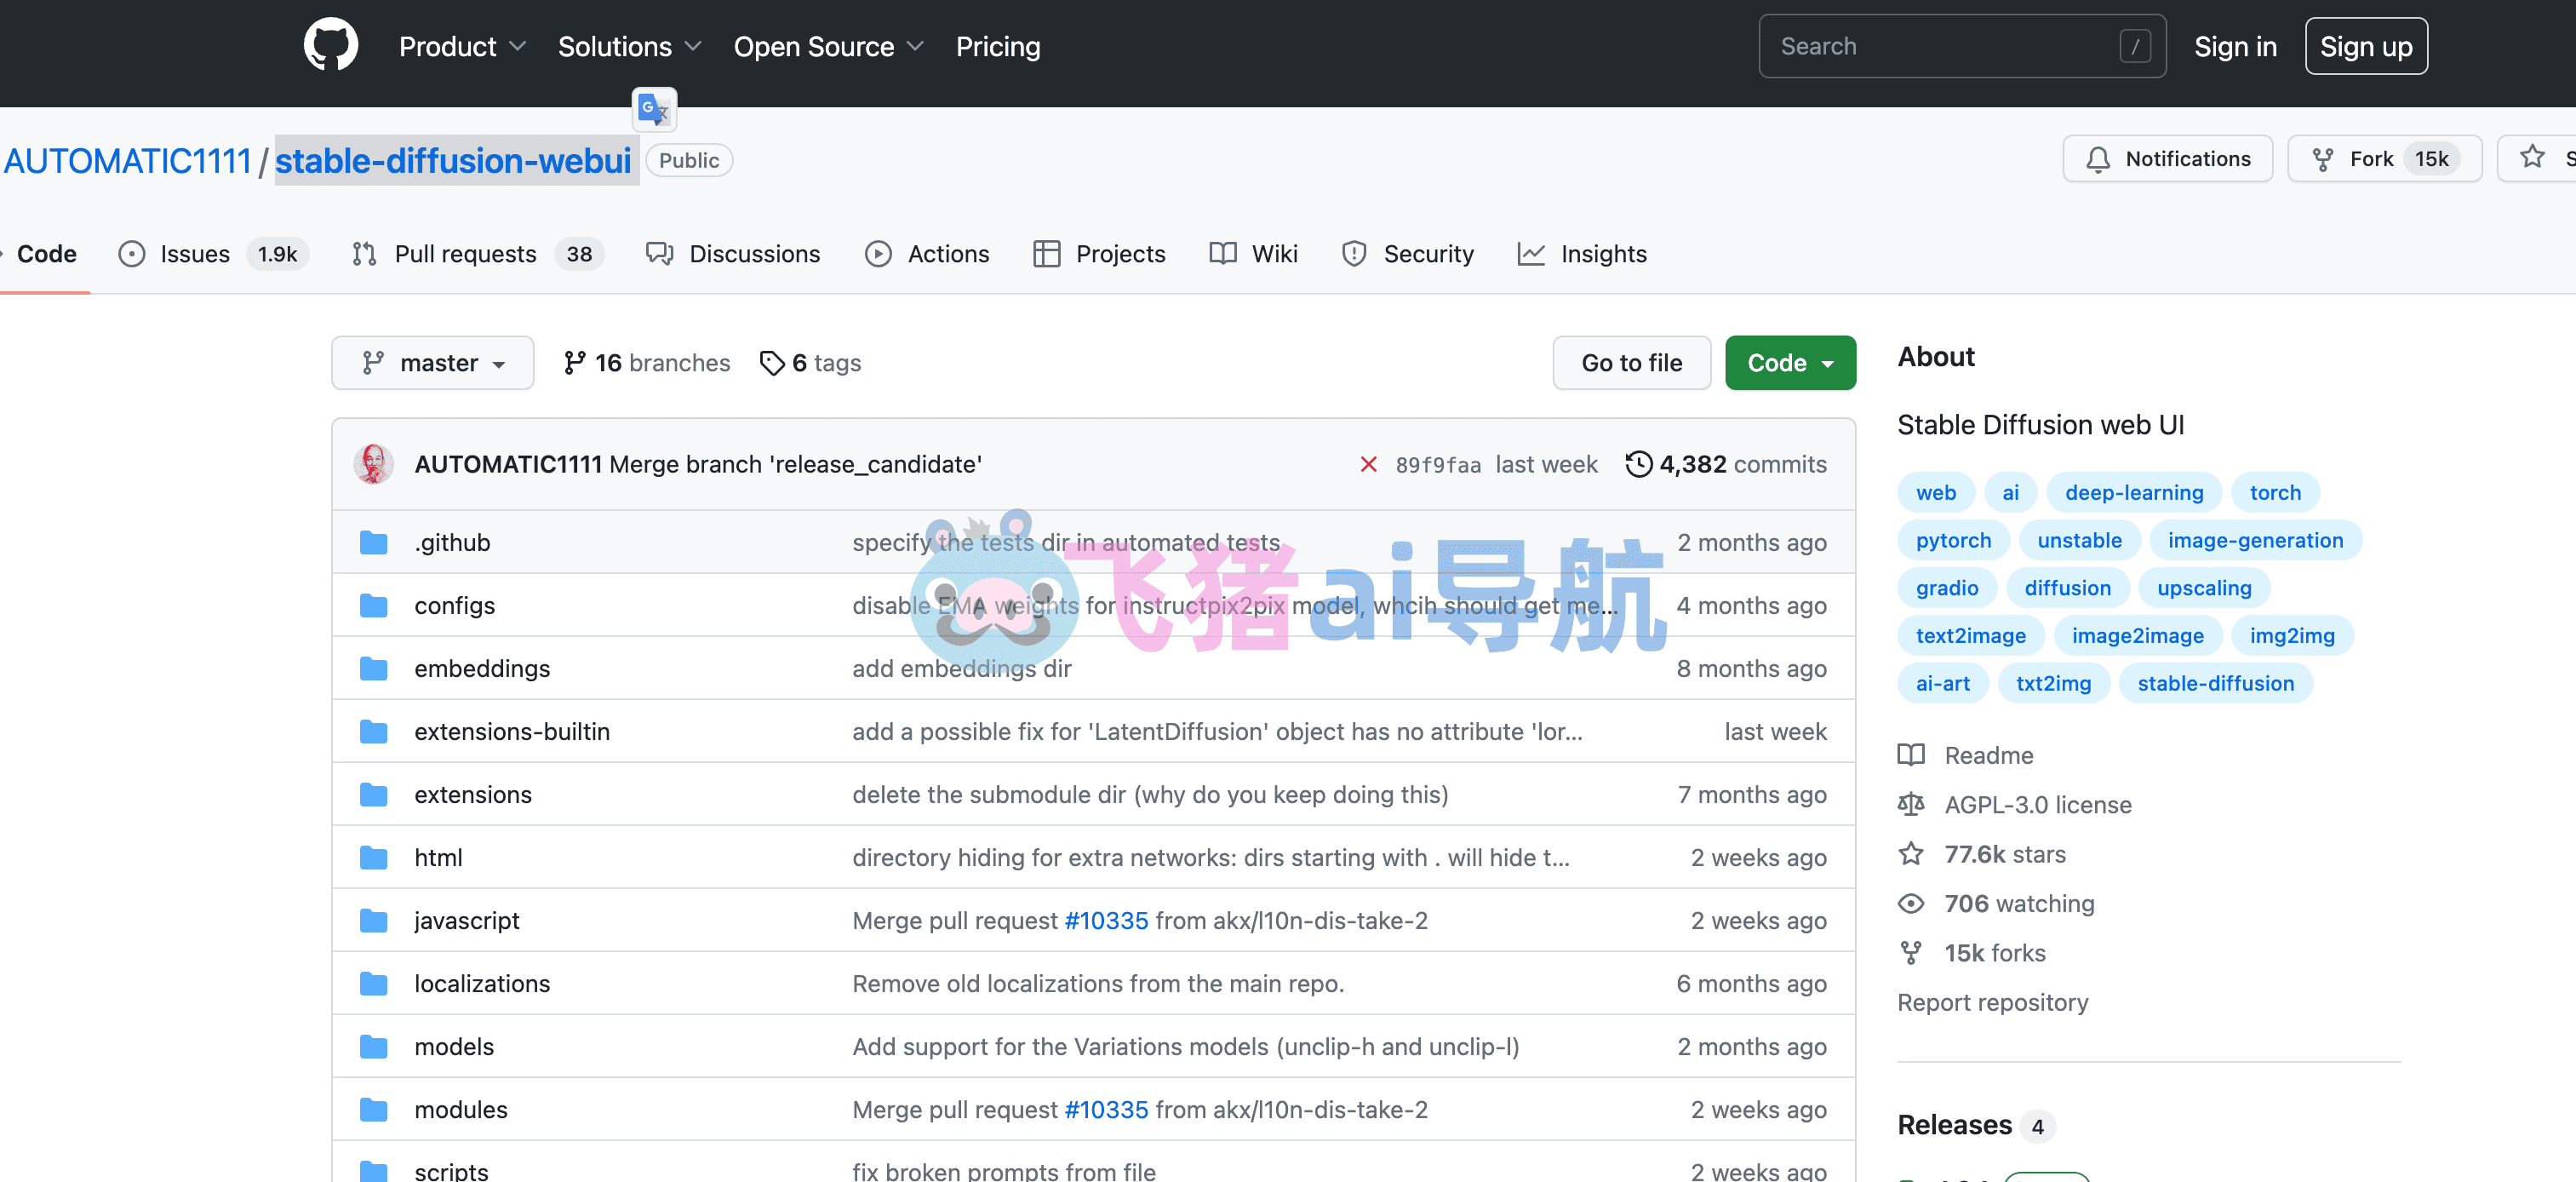Click the red failed status X icon
This screenshot has width=2576, height=1182.
click(x=1368, y=464)
